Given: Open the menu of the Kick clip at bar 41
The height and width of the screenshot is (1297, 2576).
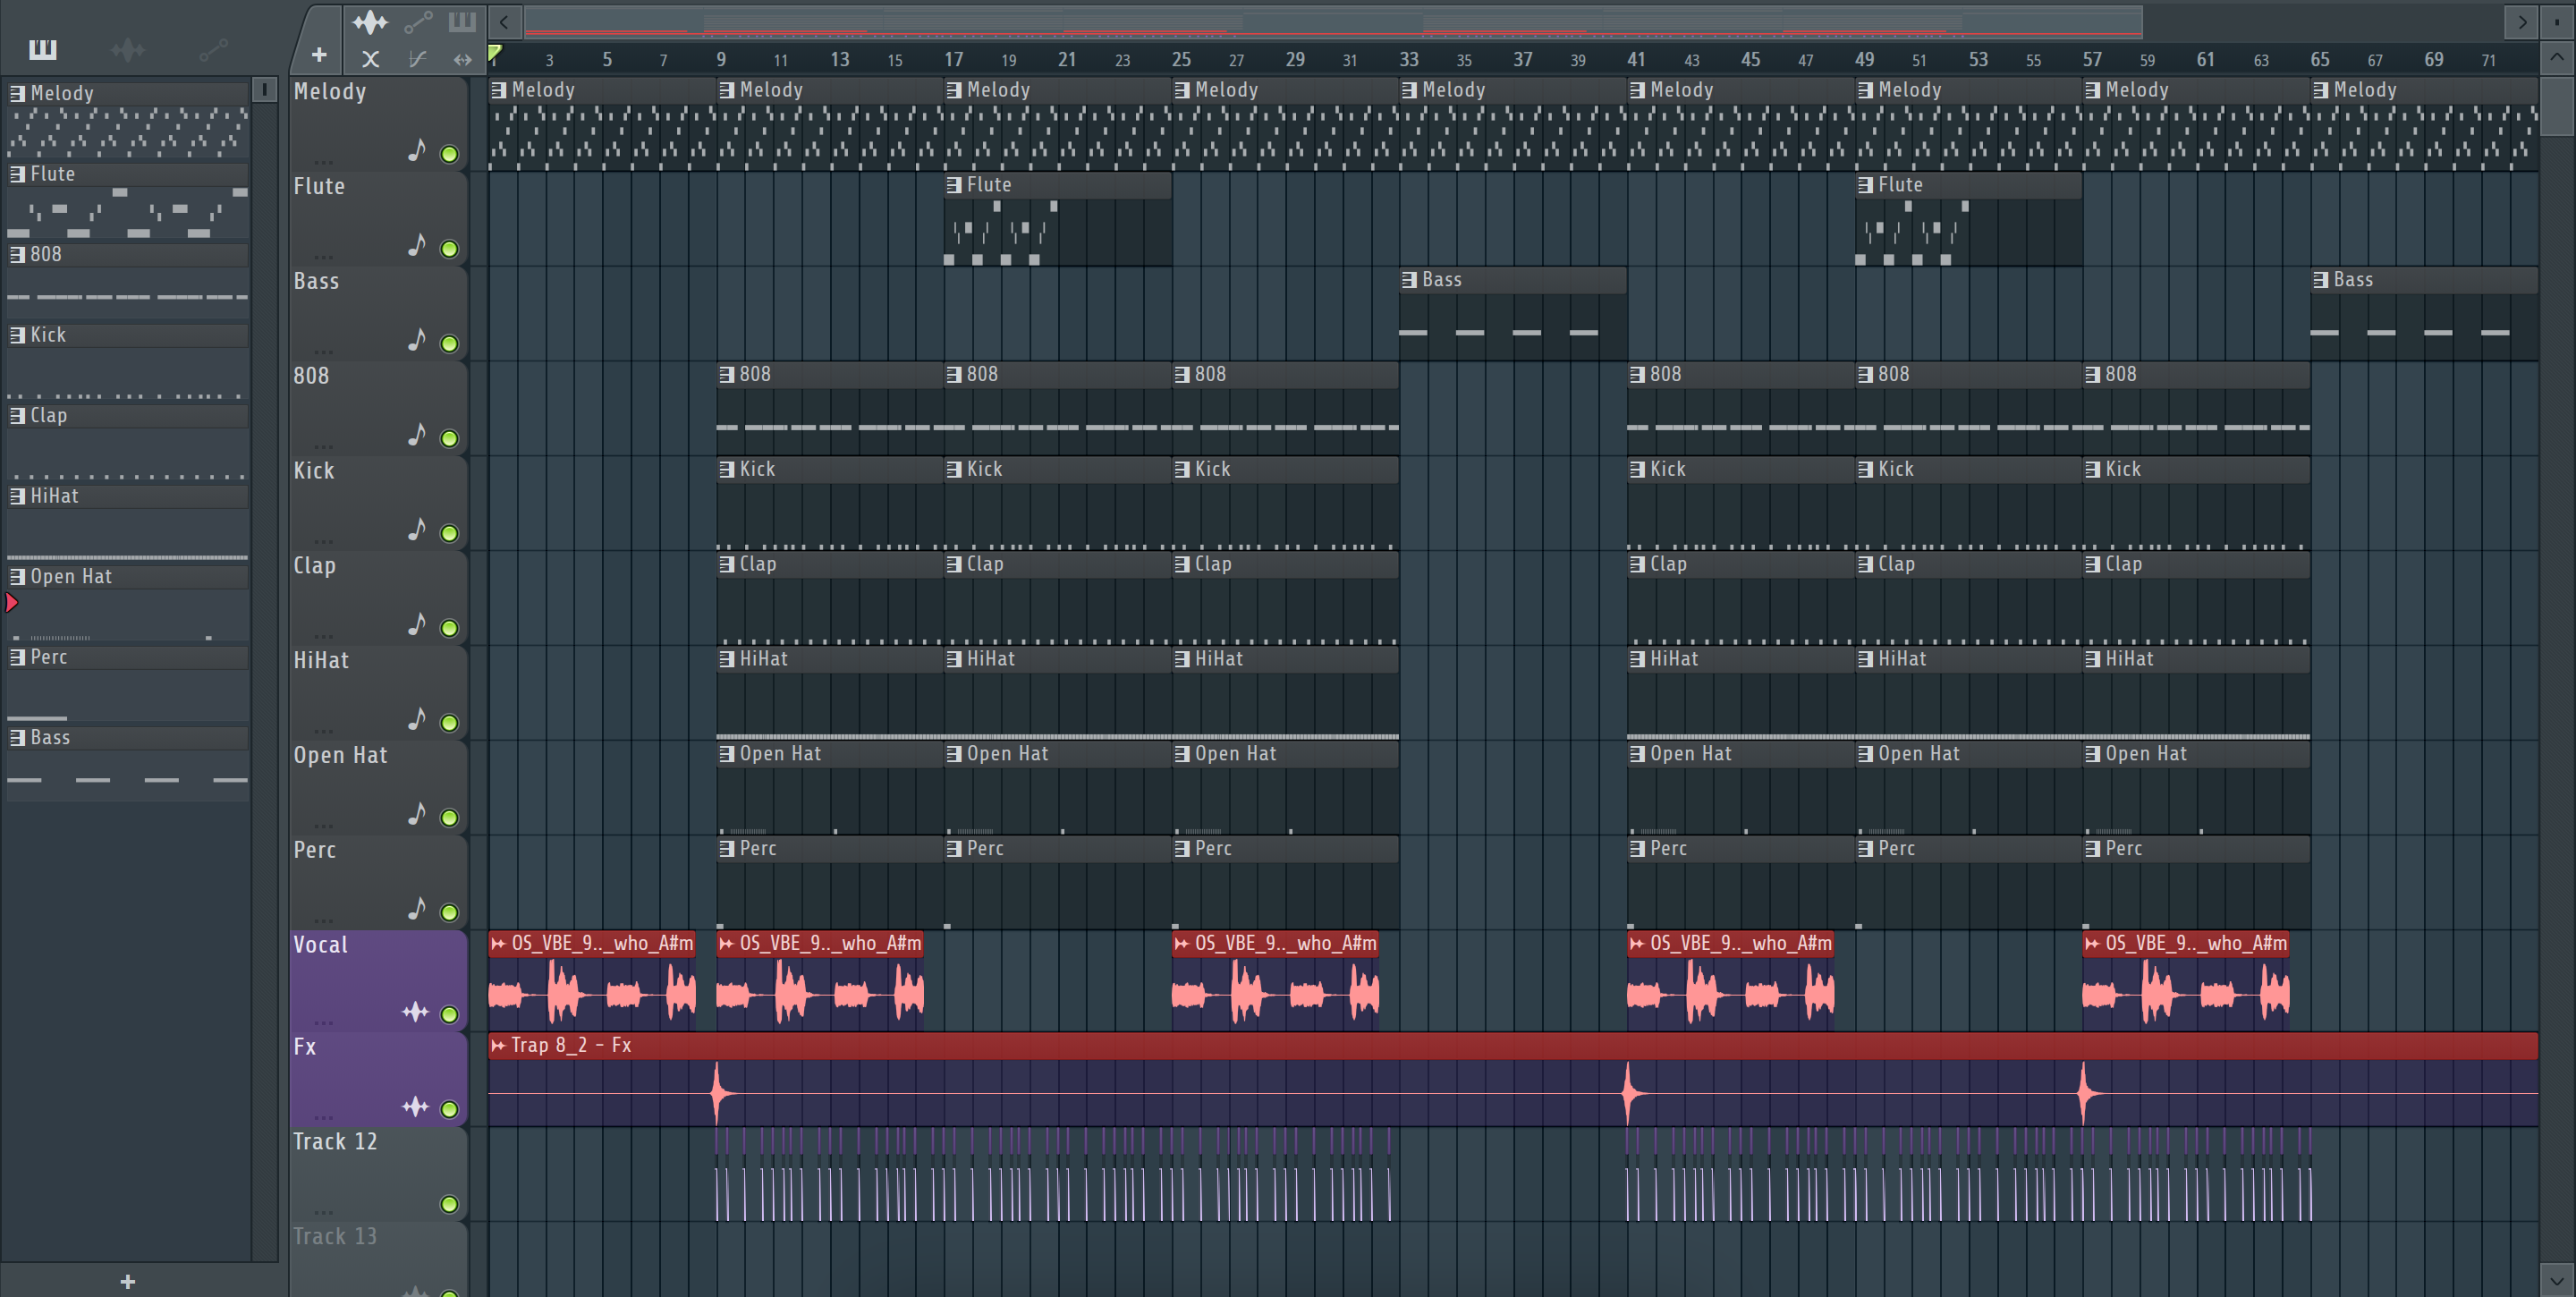Looking at the screenshot, I should point(1637,469).
